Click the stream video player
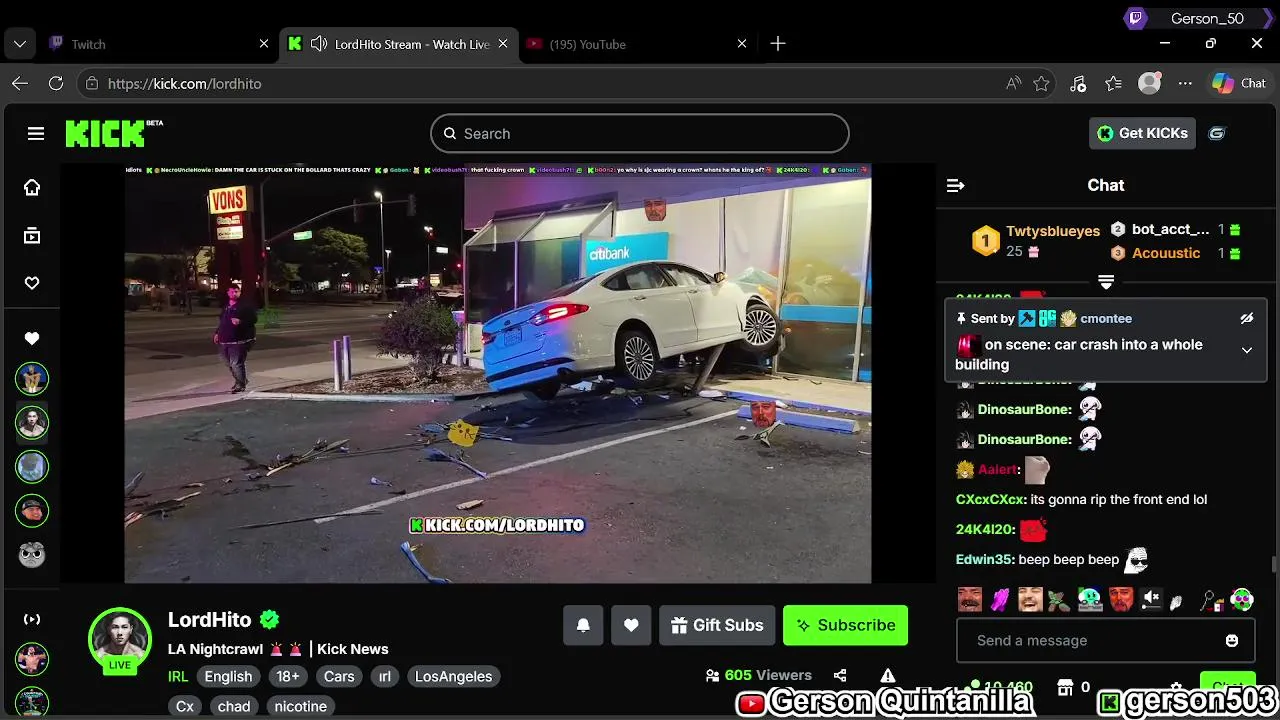 point(498,373)
